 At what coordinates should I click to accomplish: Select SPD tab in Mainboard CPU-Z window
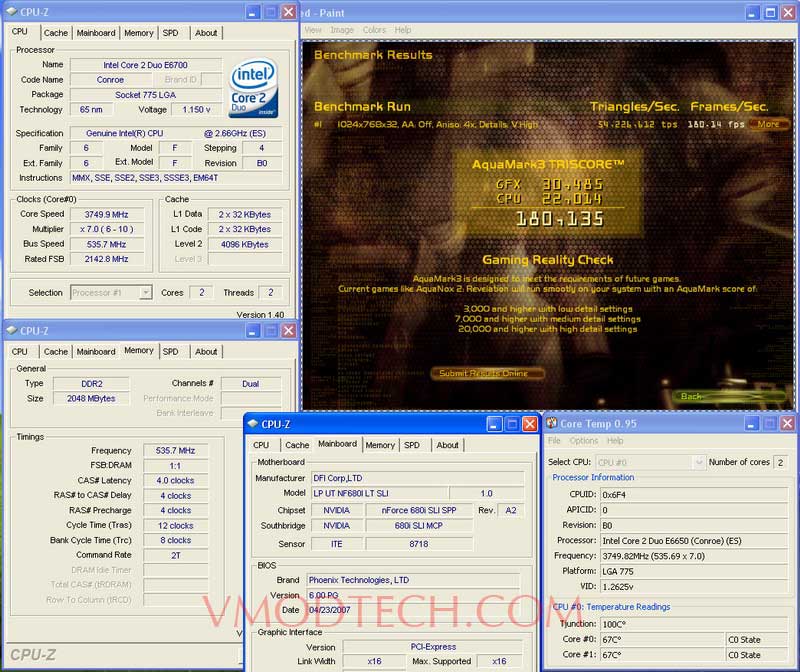[412, 445]
